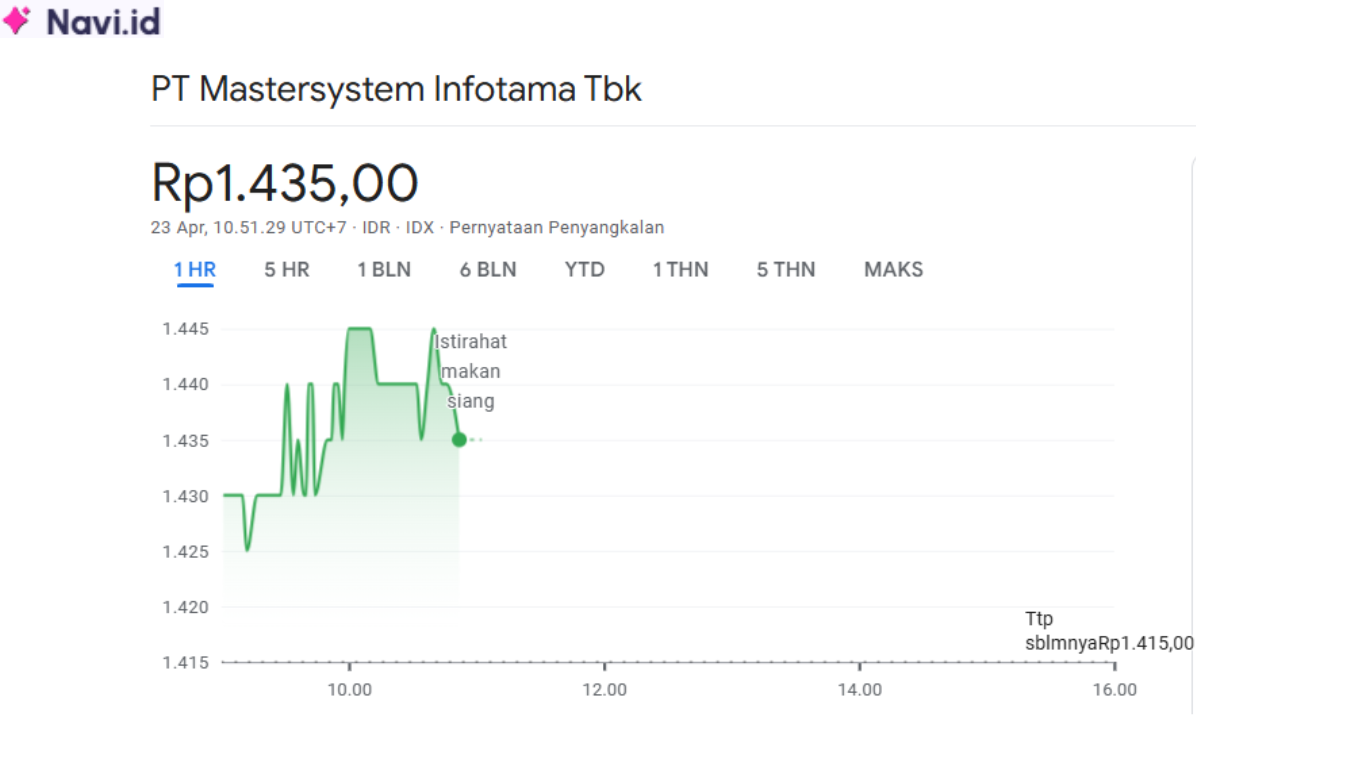Click the 1.430 price axis label
The width and height of the screenshot is (1366, 768).
point(185,496)
